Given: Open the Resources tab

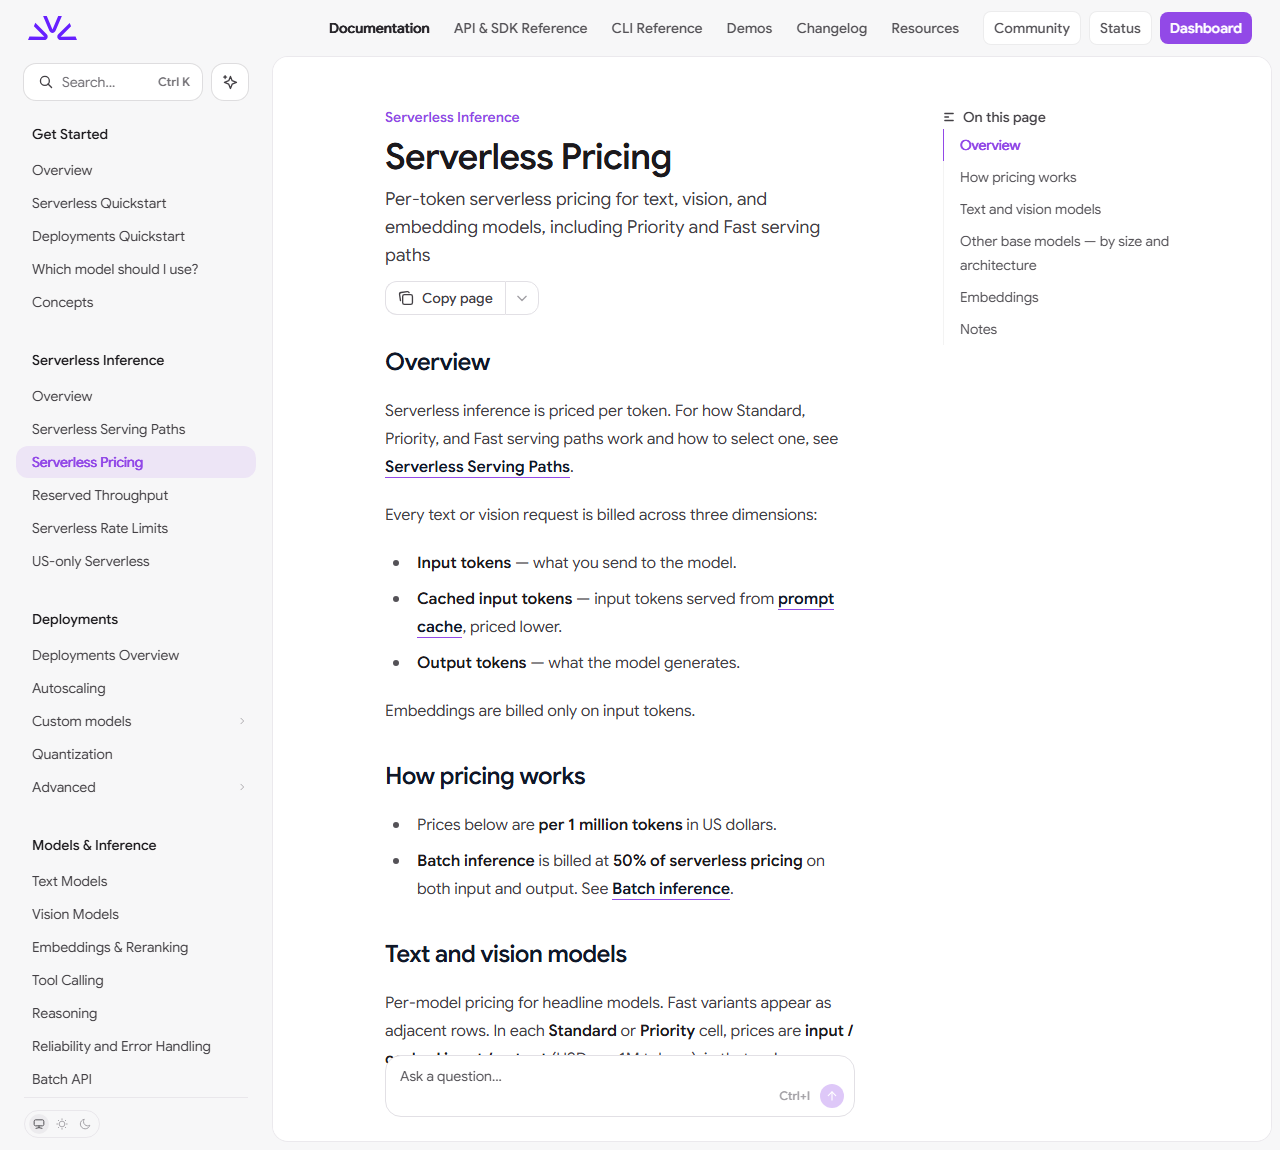Looking at the screenshot, I should coord(925,28).
